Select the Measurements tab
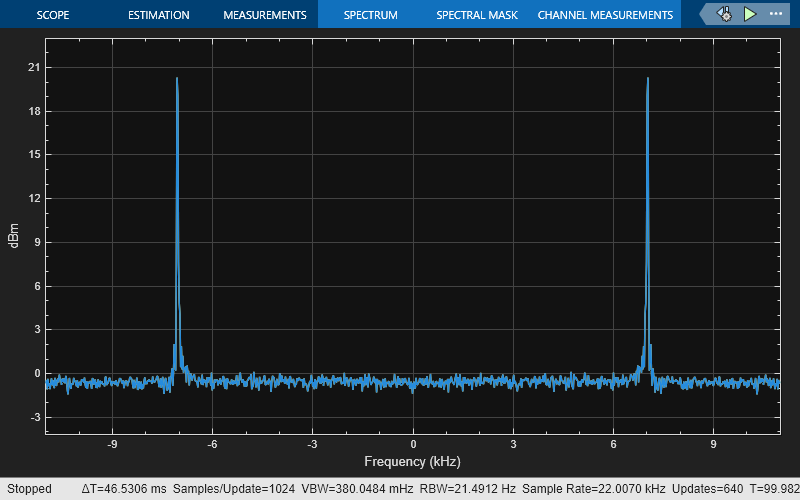This screenshot has height=500, width=800. 264,15
